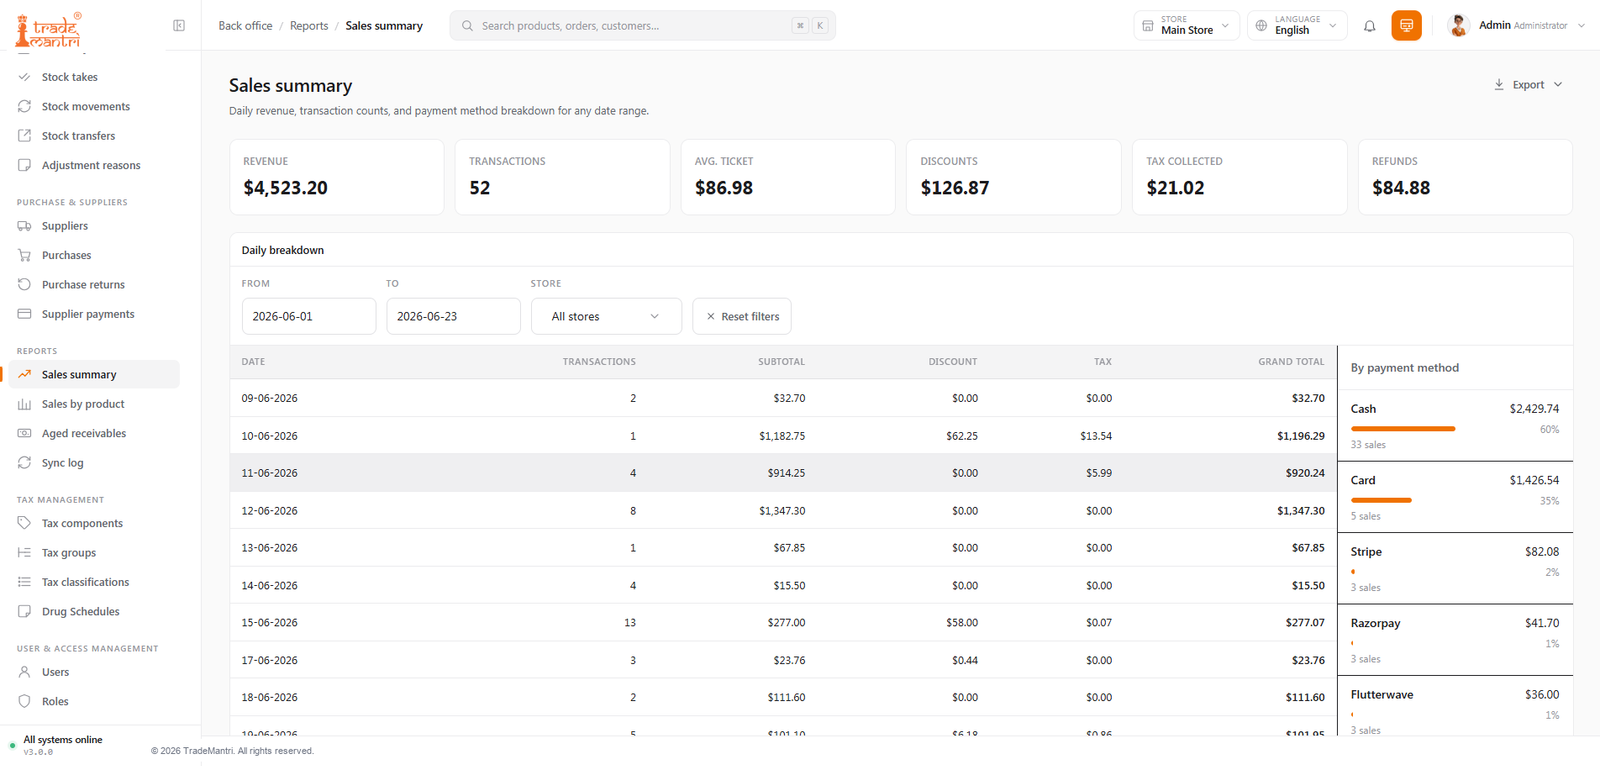1600x766 pixels.
Task: Click the Sync log icon
Action: pos(24,463)
